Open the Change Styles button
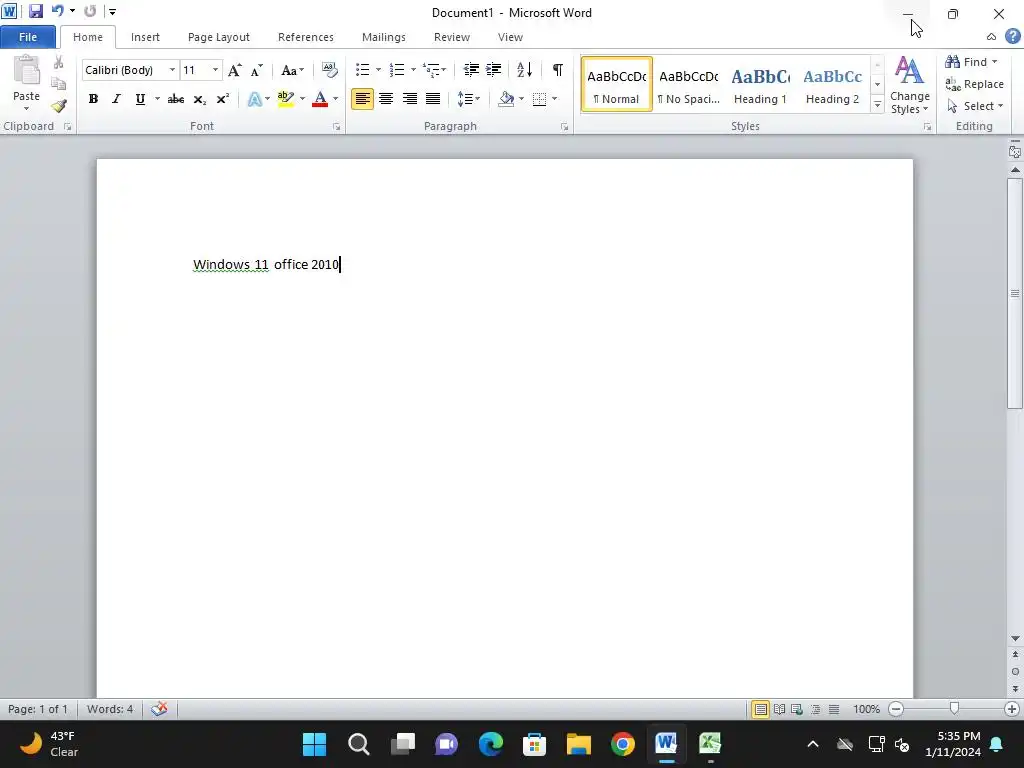 pyautogui.click(x=910, y=85)
